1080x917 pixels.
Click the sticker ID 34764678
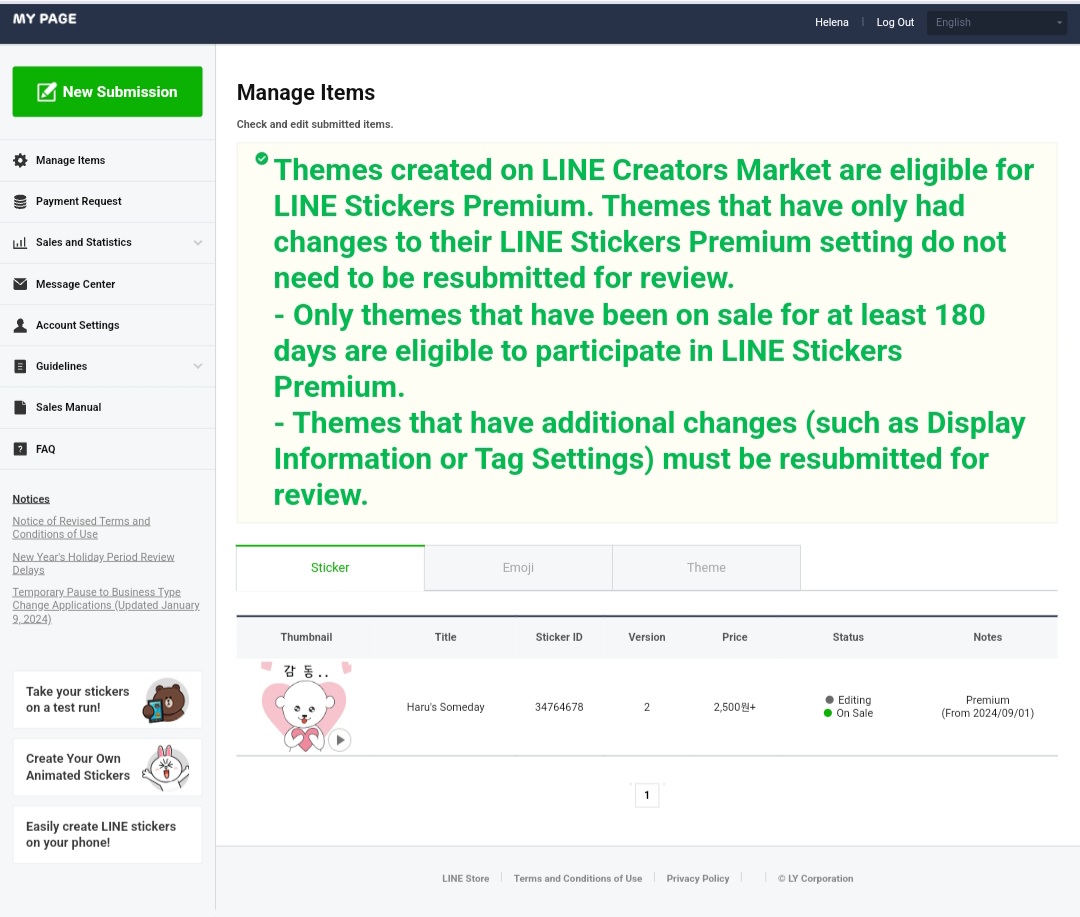[559, 707]
